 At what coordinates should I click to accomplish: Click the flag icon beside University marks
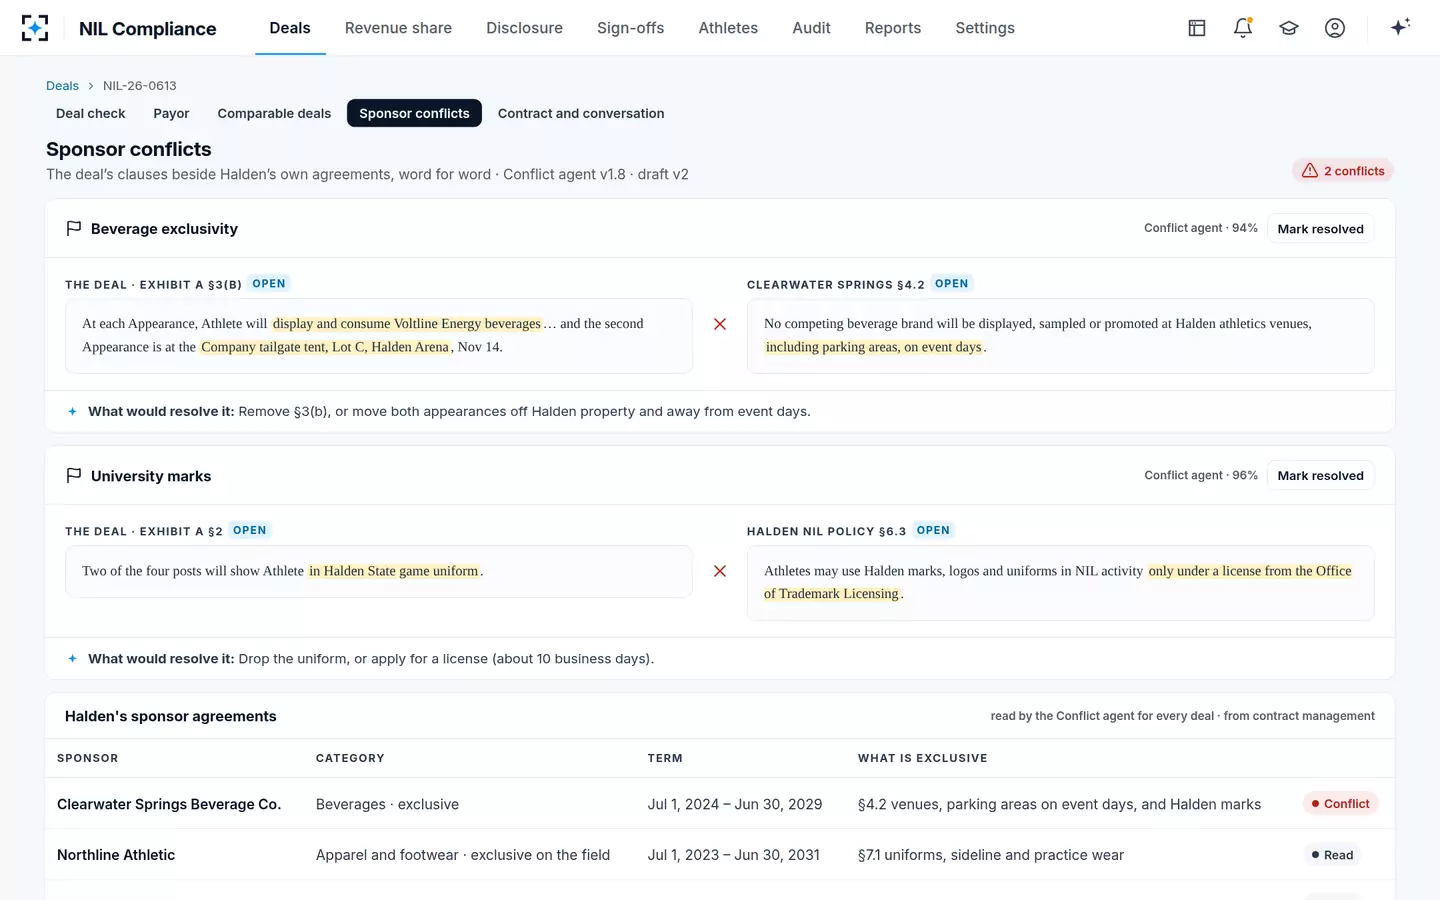pos(73,475)
